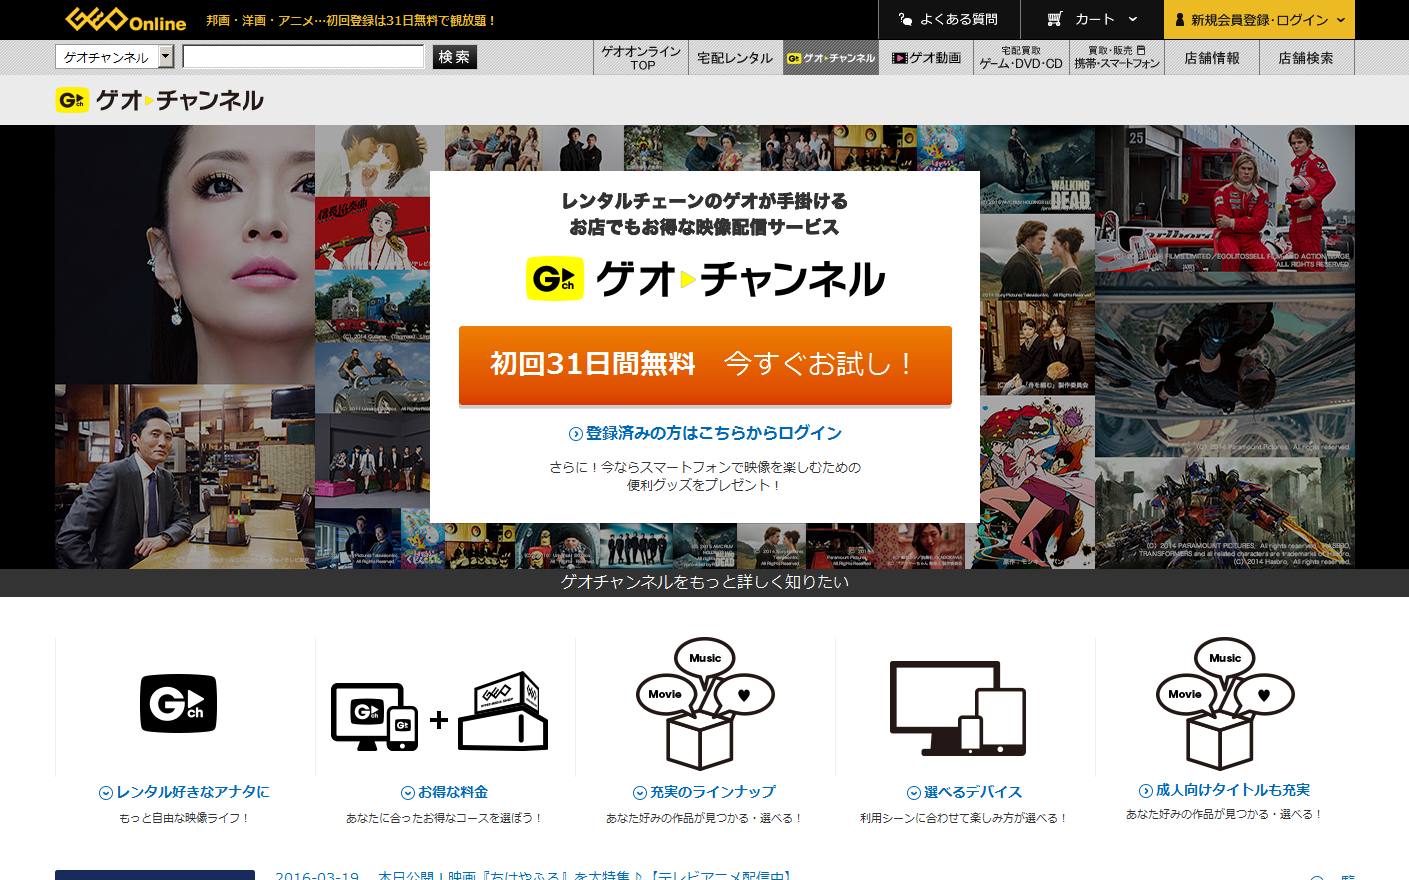
Task: Go to 店舗検索 tab
Action: click(x=1306, y=58)
